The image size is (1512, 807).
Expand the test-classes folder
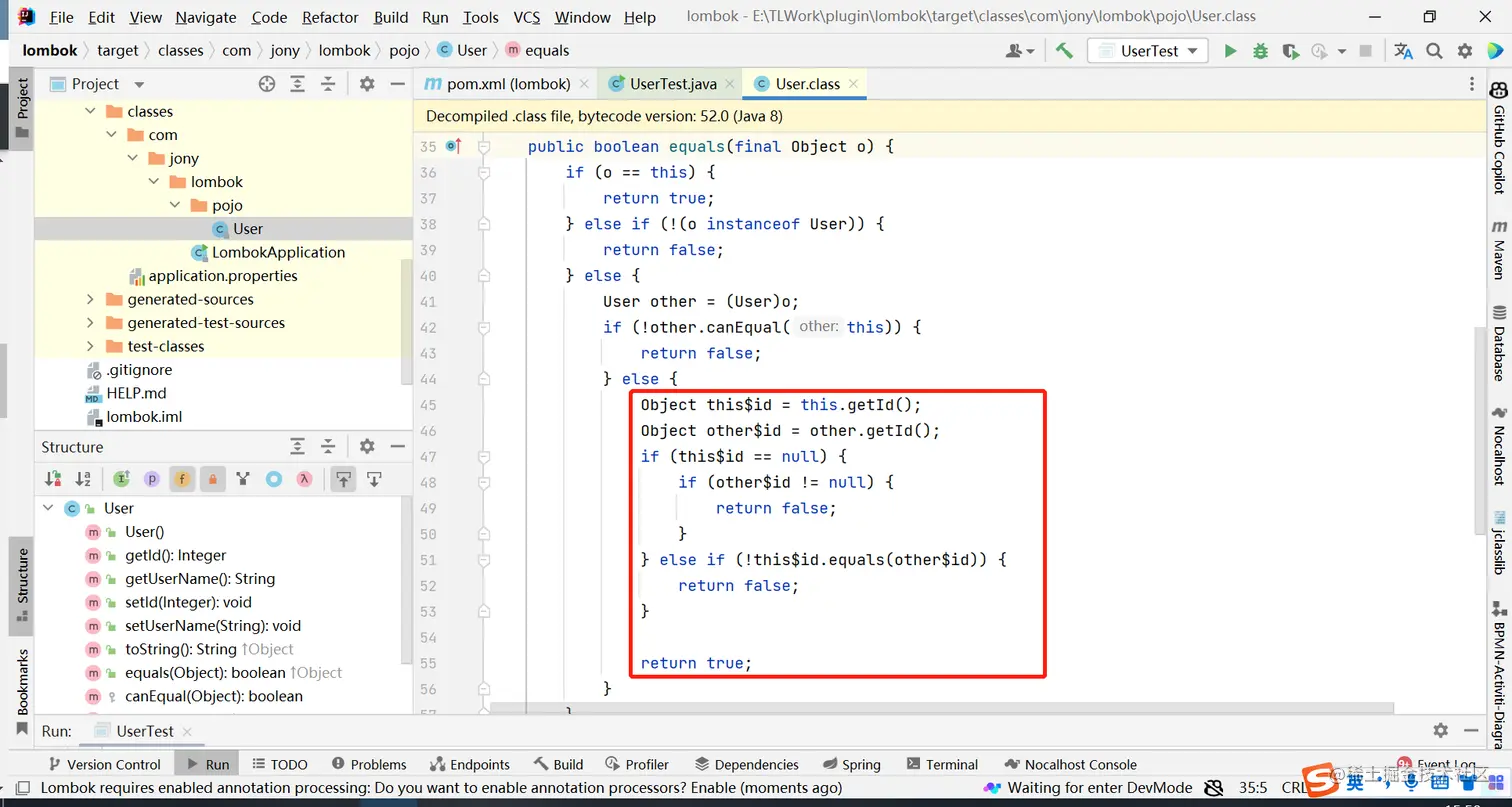coord(91,346)
